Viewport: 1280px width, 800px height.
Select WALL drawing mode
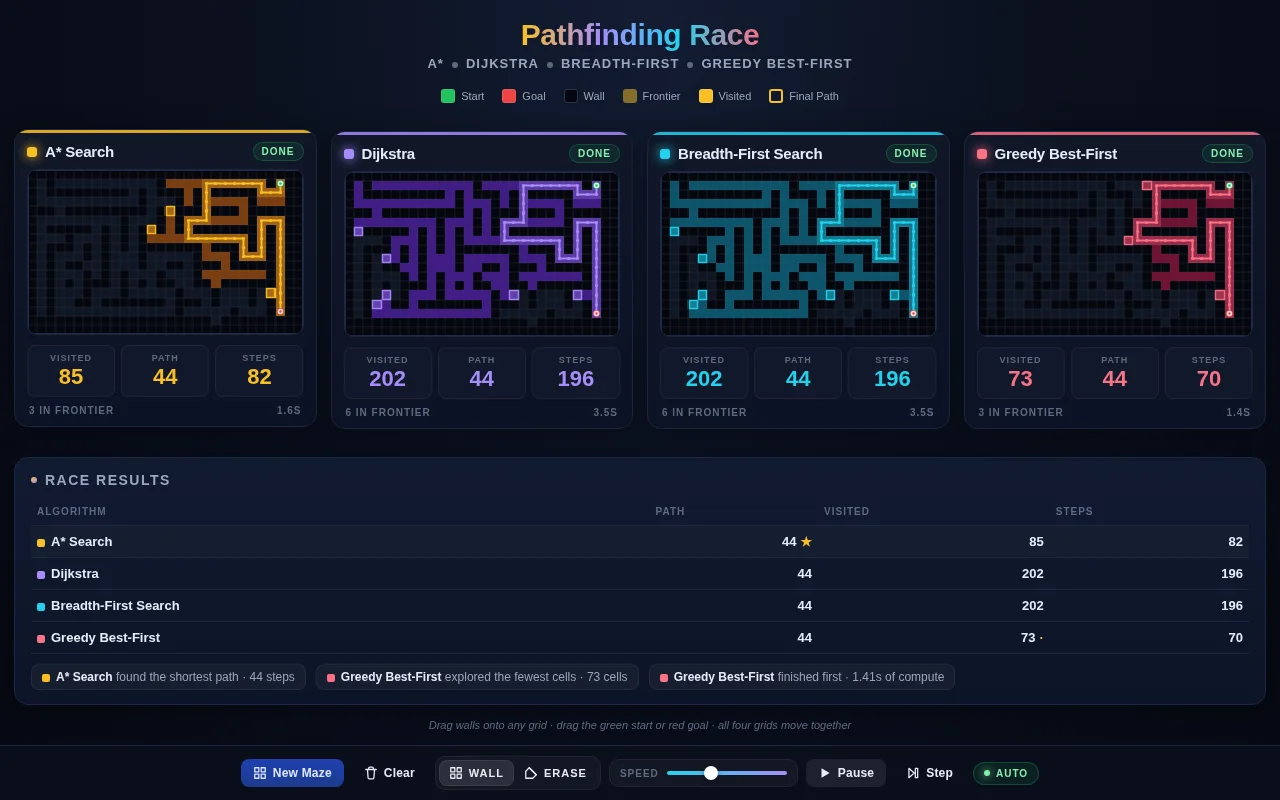pyautogui.click(x=476, y=773)
